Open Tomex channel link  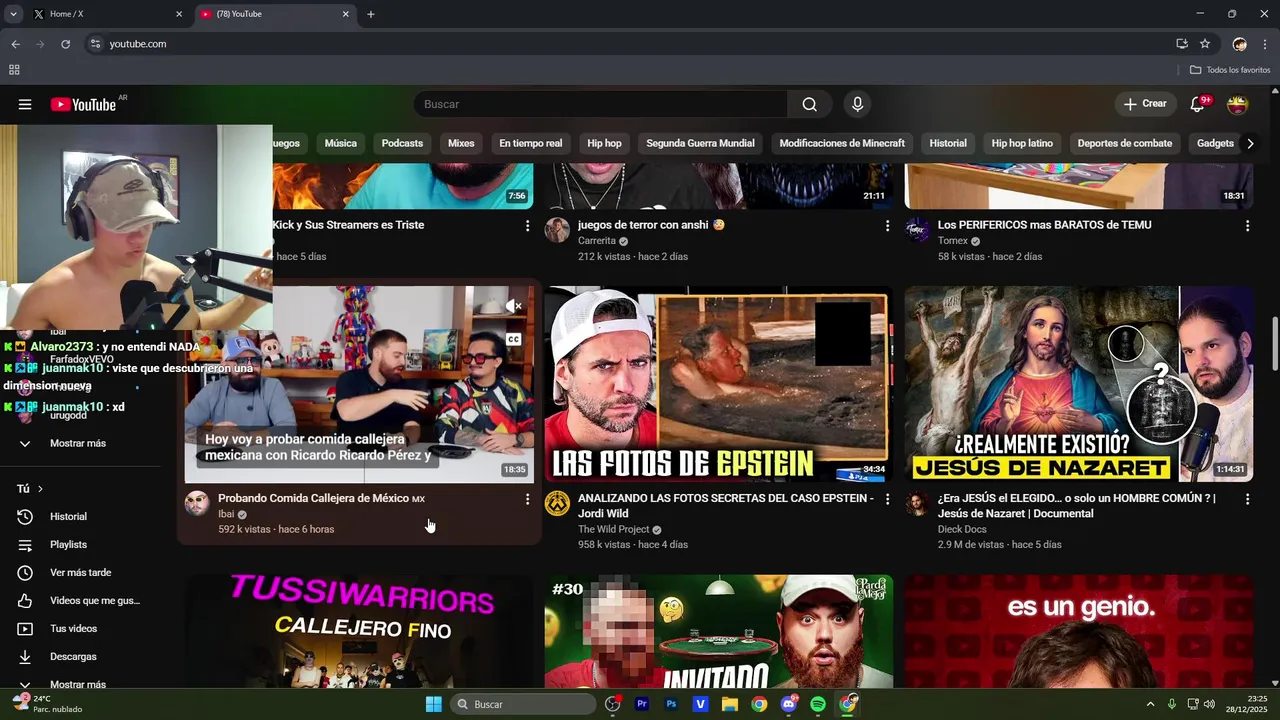(x=953, y=241)
